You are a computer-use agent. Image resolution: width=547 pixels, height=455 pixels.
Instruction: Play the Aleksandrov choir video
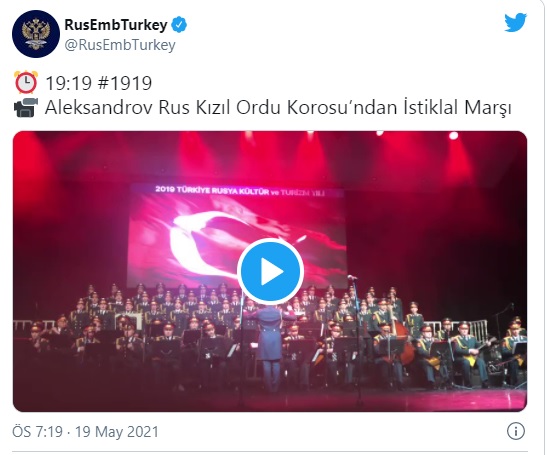(x=270, y=271)
